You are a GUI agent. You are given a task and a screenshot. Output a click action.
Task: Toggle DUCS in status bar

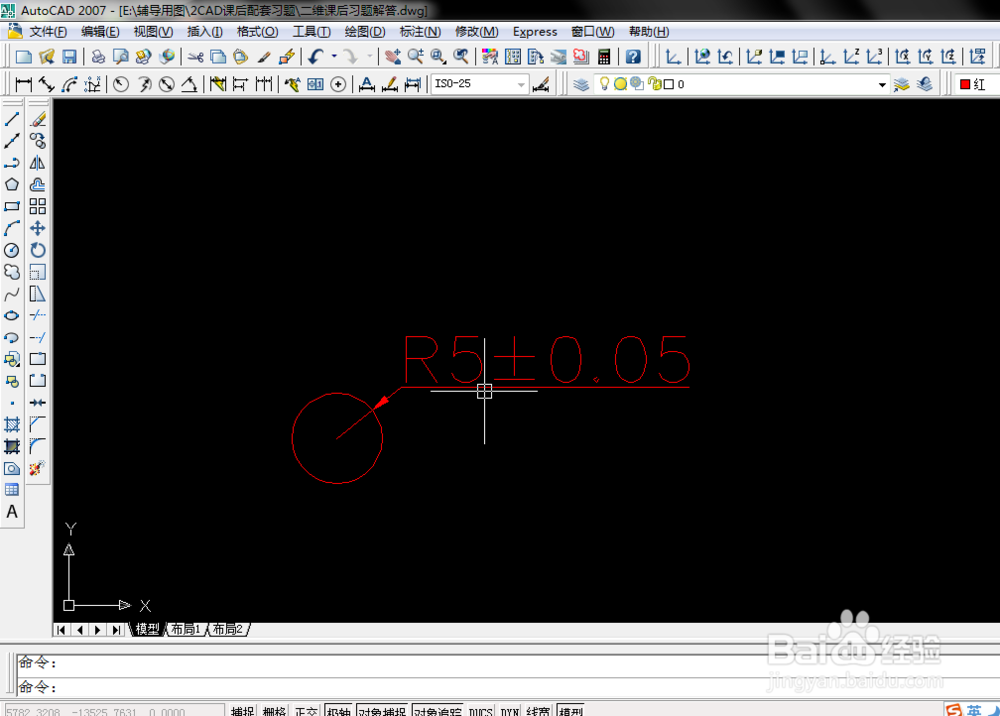[x=480, y=711]
